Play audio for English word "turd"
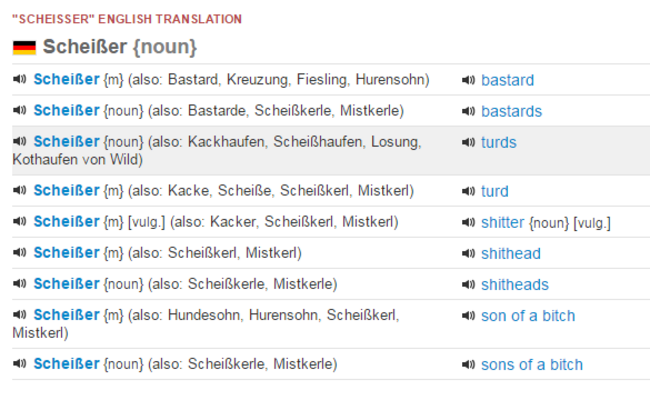Screen dimensions: 650x400 (468, 191)
